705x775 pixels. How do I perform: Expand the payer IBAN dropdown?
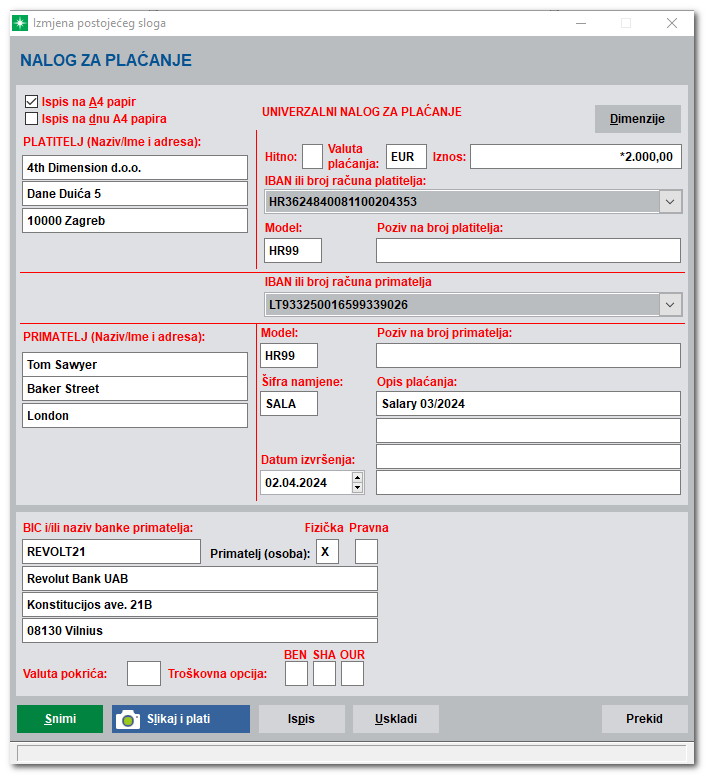pyautogui.click(x=670, y=202)
